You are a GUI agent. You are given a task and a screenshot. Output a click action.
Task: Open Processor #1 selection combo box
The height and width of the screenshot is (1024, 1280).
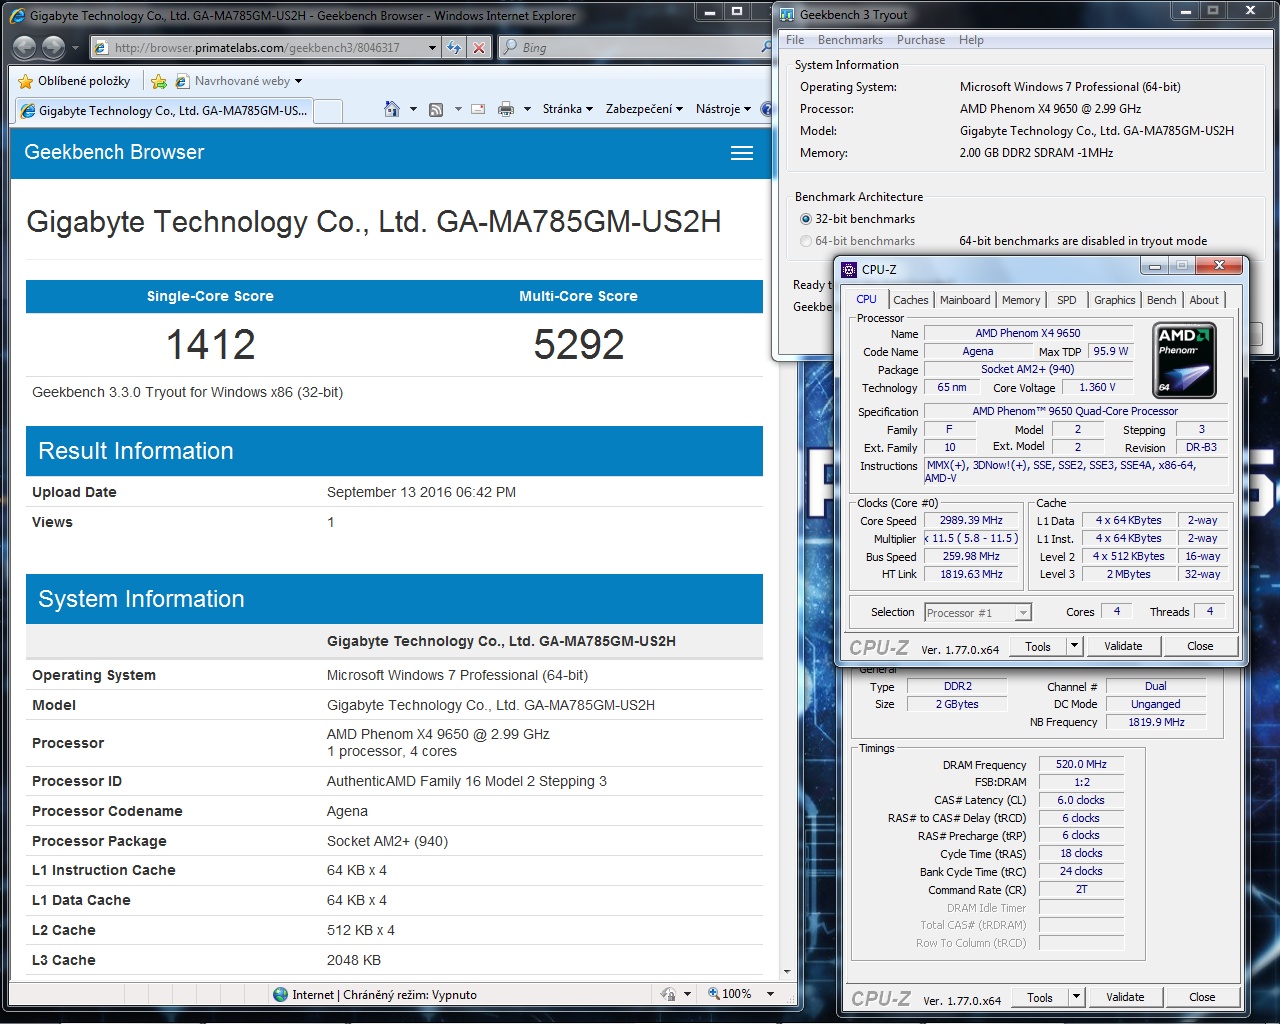pos(977,613)
